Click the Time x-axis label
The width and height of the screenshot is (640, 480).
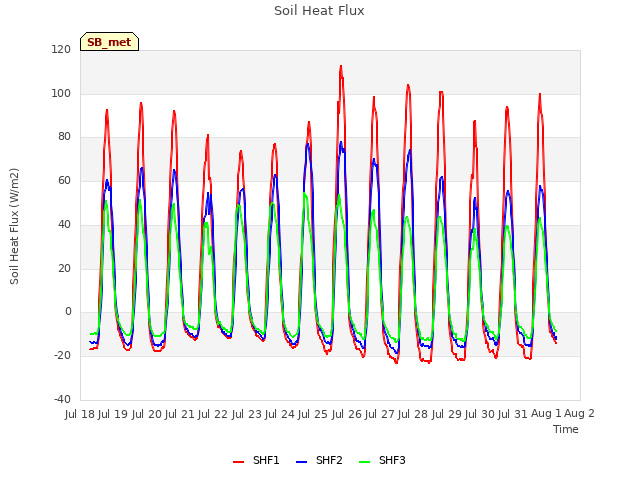click(x=566, y=429)
